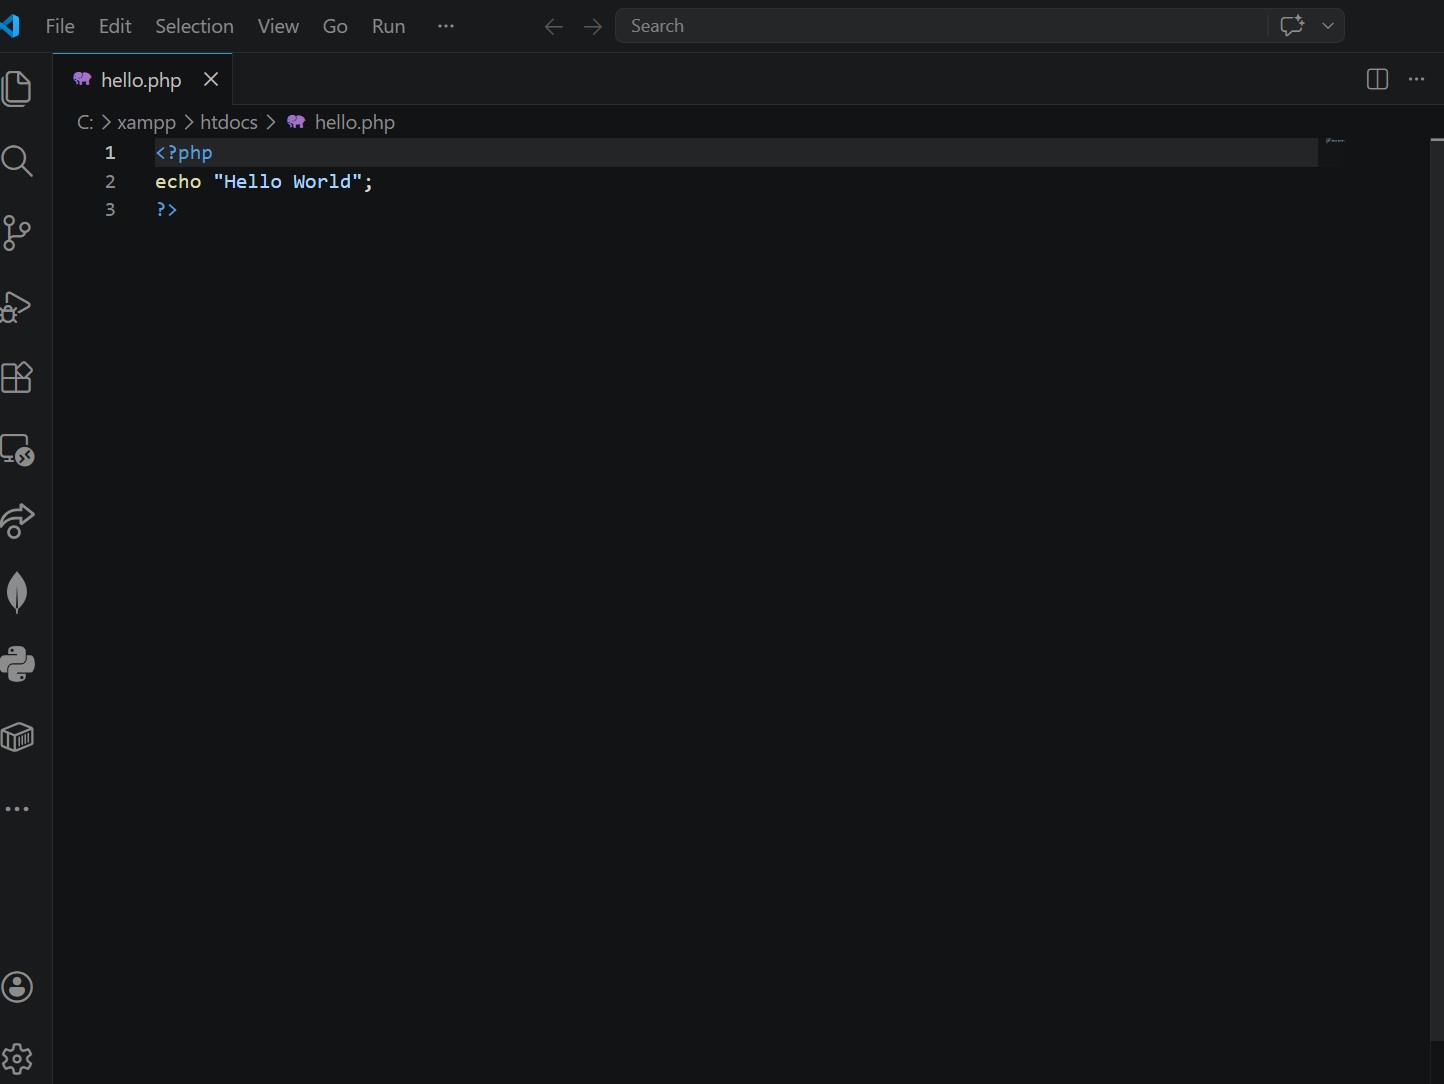The width and height of the screenshot is (1444, 1084).
Task: Open the Copilot dropdown chevron
Action: (x=1328, y=25)
